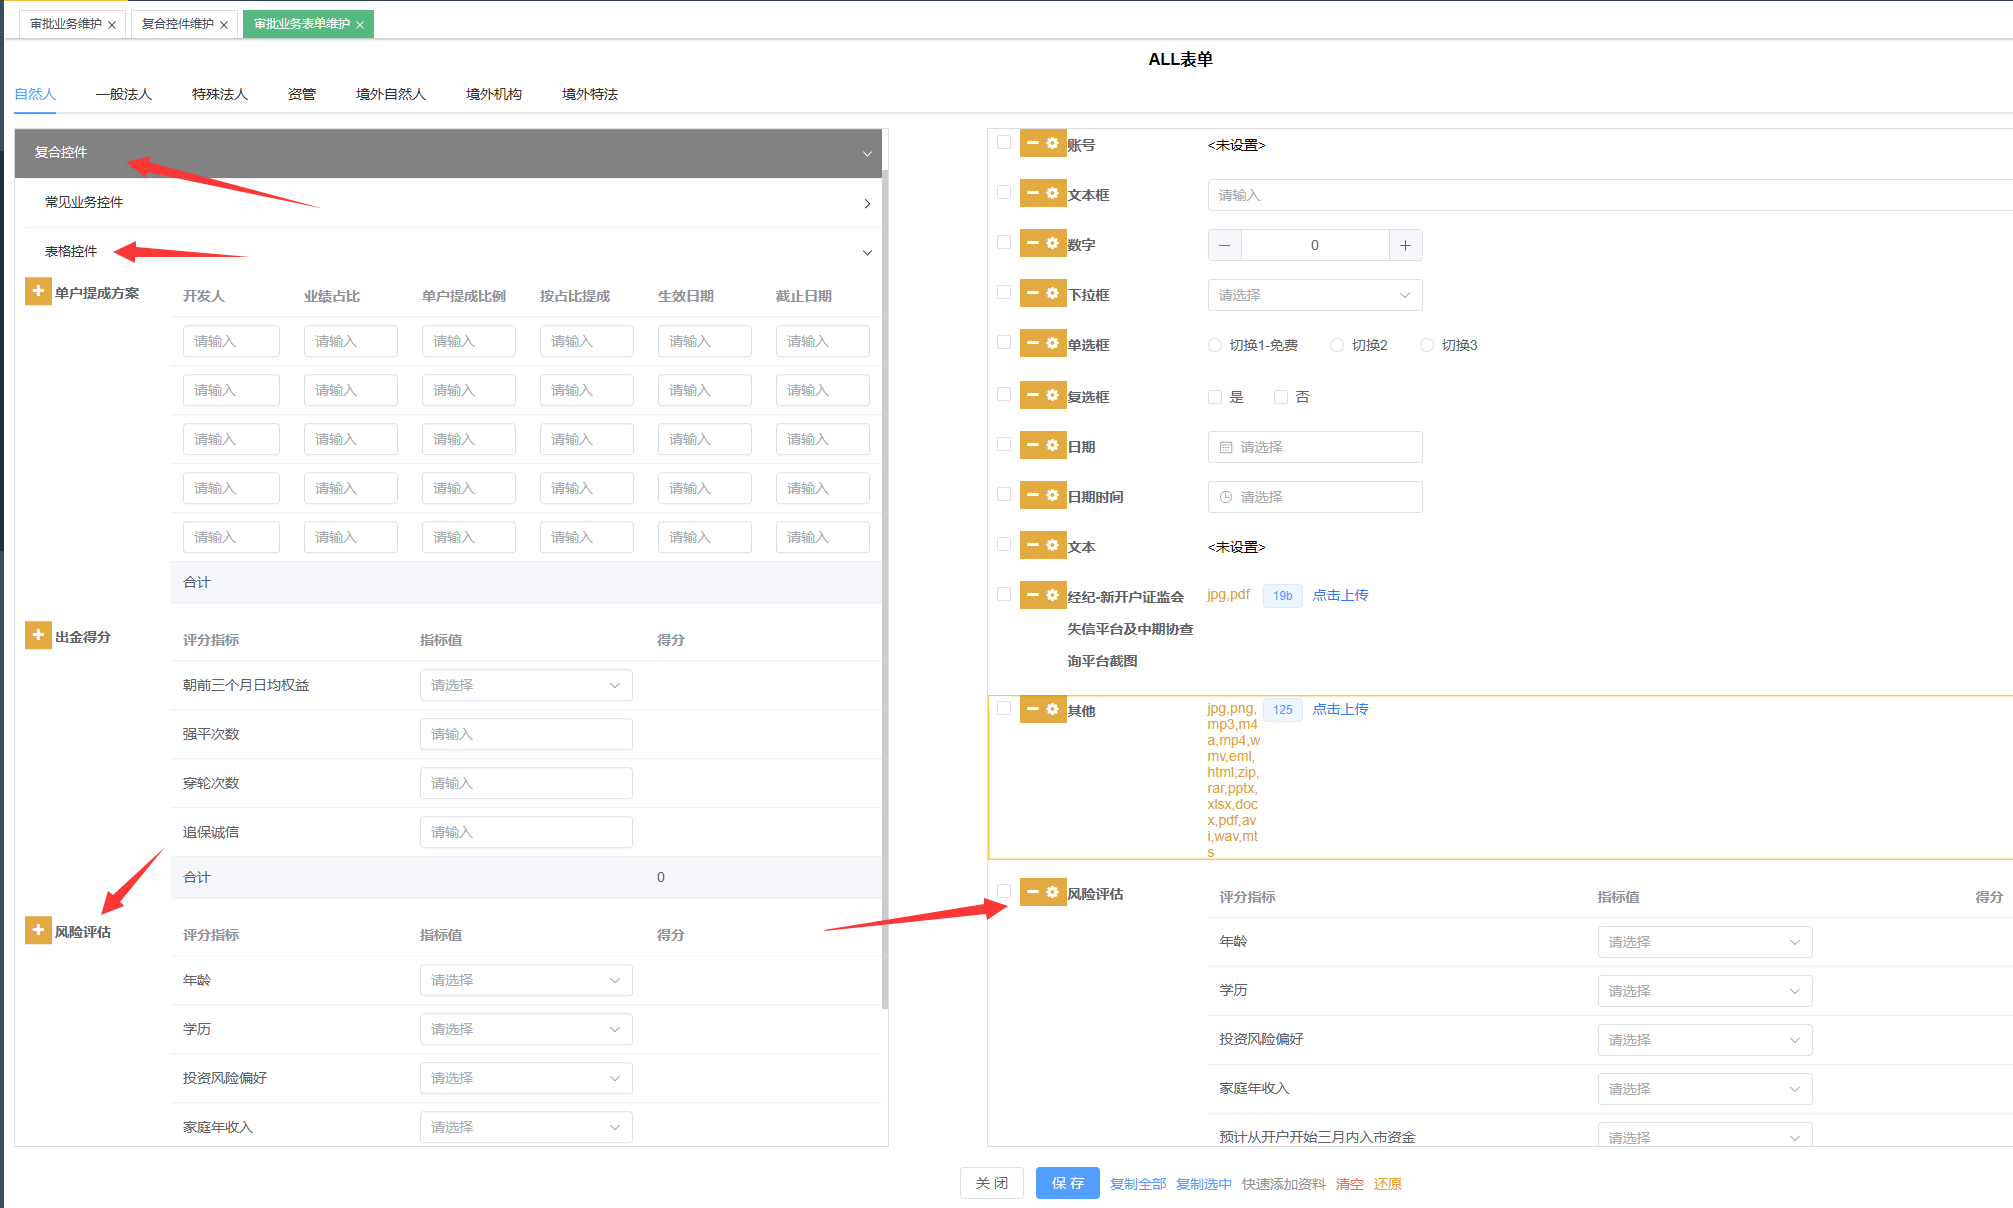The image size is (2013, 1208).
Task: Add the 风险评估 control with plus icon
Action: point(38,931)
